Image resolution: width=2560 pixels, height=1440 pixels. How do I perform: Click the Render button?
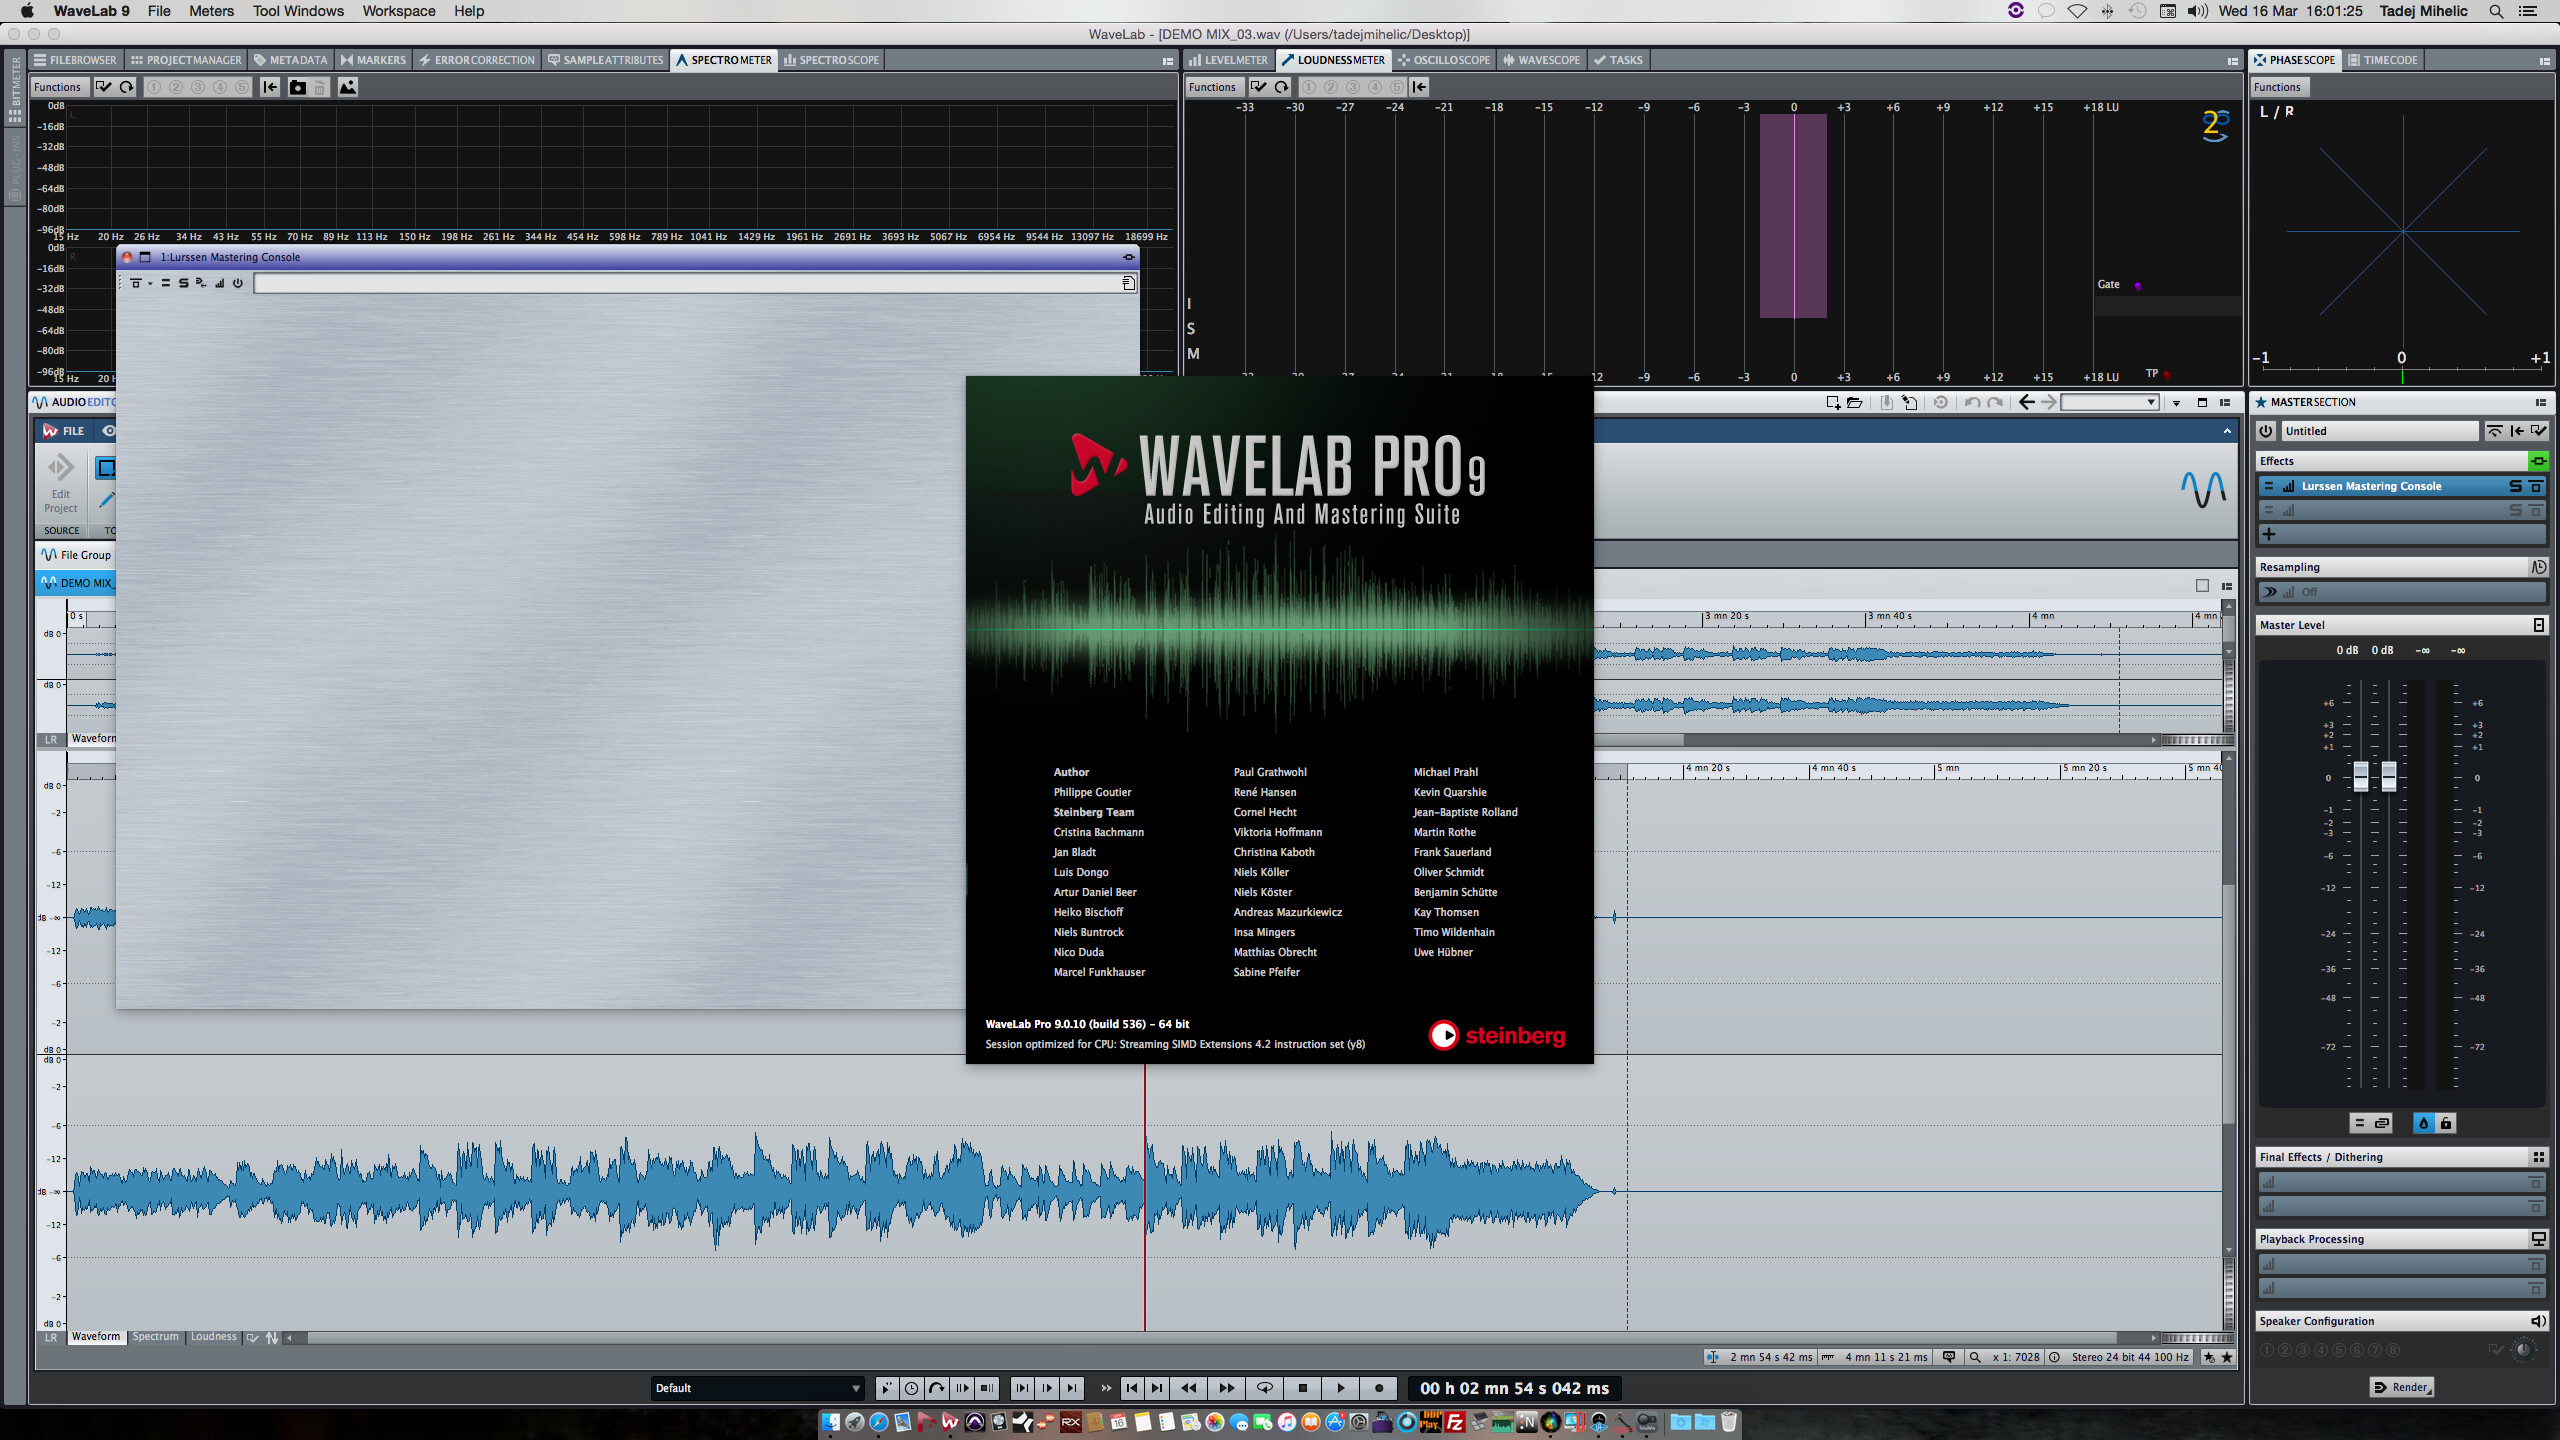pos(2400,1387)
